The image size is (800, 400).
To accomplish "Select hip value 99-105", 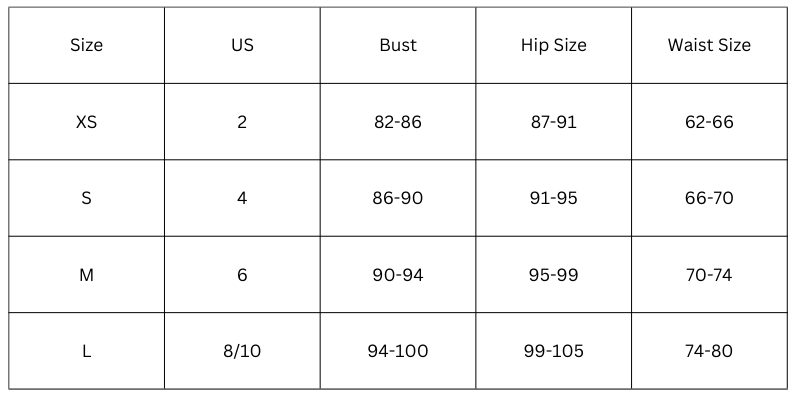I will (554, 351).
